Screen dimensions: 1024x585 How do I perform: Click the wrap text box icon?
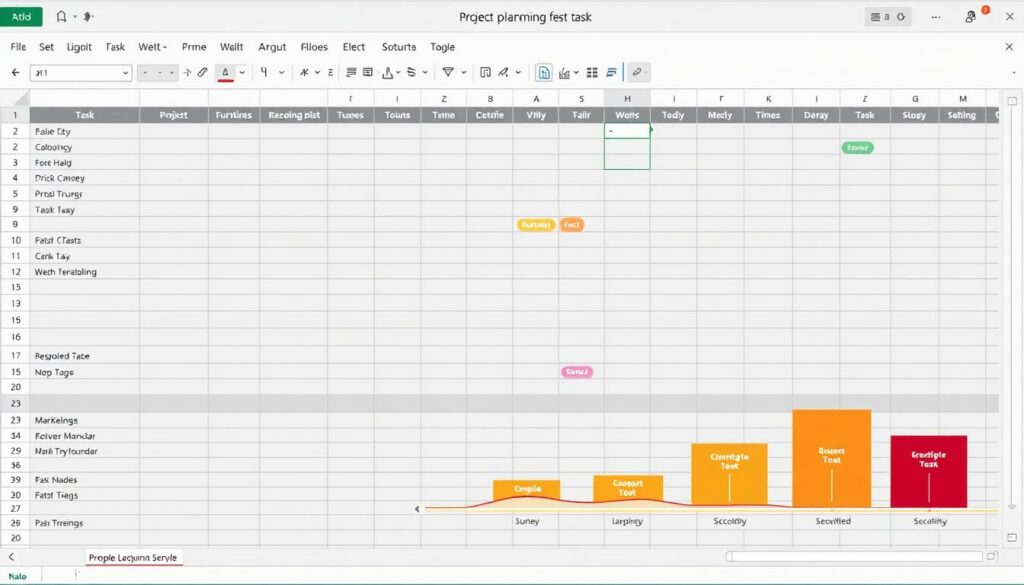(x=368, y=72)
